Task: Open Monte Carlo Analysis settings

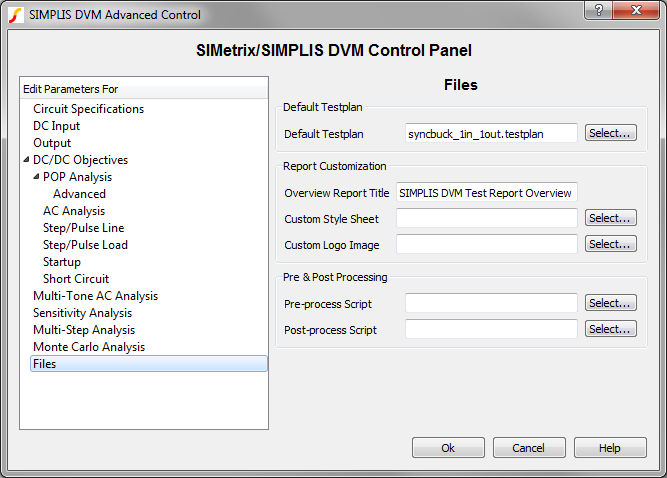Action: (x=88, y=347)
